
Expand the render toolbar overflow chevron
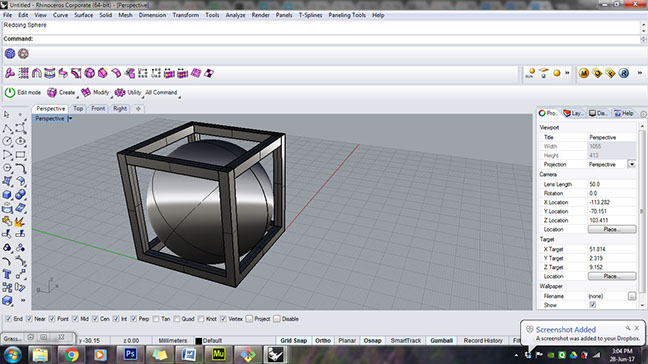[x=567, y=73]
